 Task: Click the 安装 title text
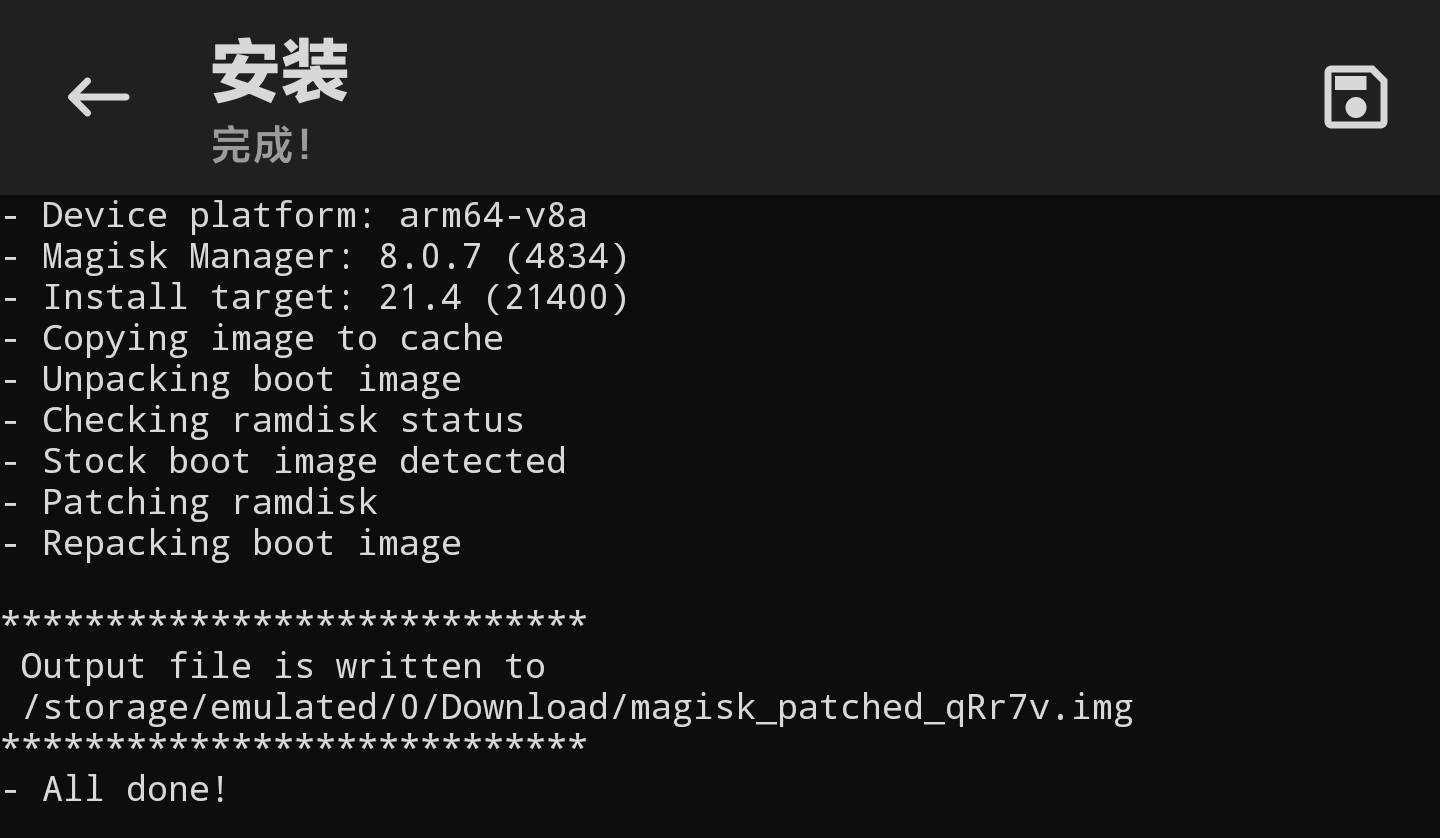(279, 72)
